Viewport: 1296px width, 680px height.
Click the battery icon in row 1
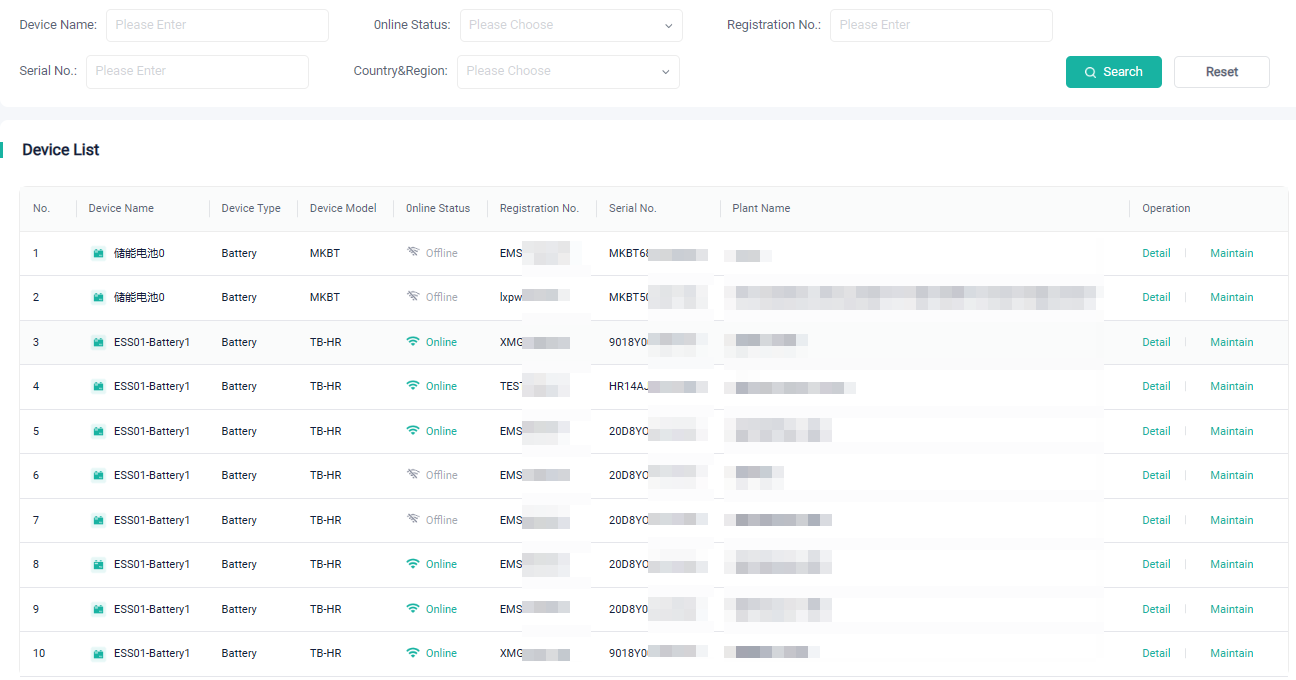pos(98,254)
